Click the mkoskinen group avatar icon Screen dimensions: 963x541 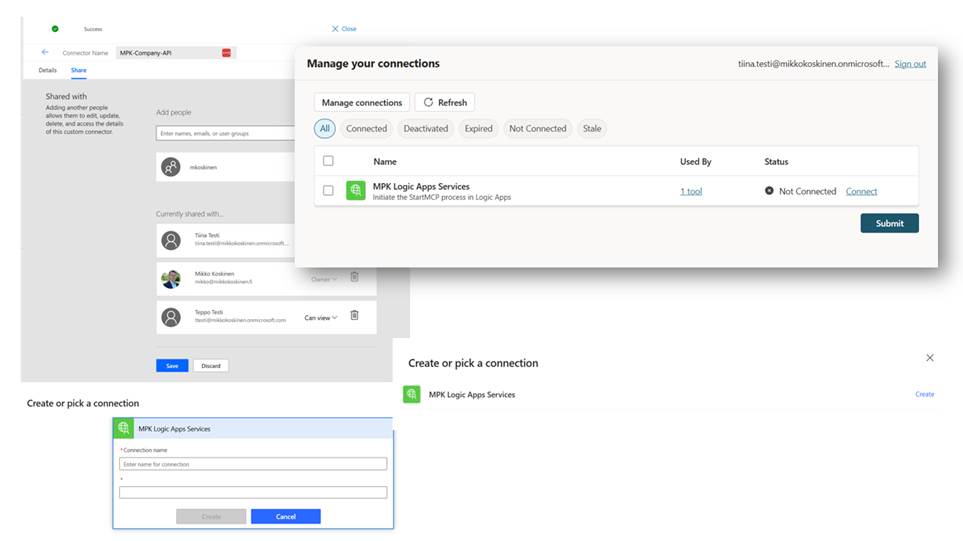point(171,167)
